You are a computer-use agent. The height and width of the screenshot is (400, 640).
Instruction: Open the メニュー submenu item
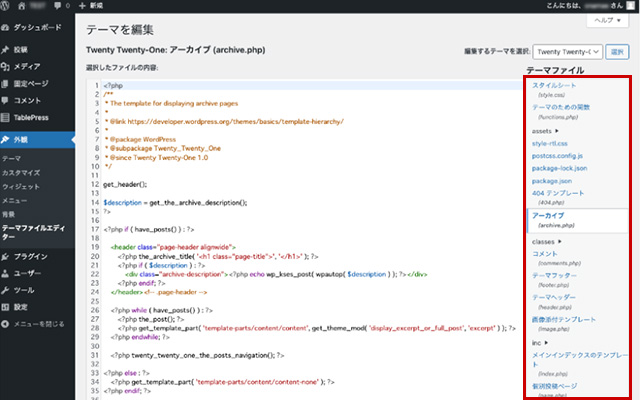14,200
